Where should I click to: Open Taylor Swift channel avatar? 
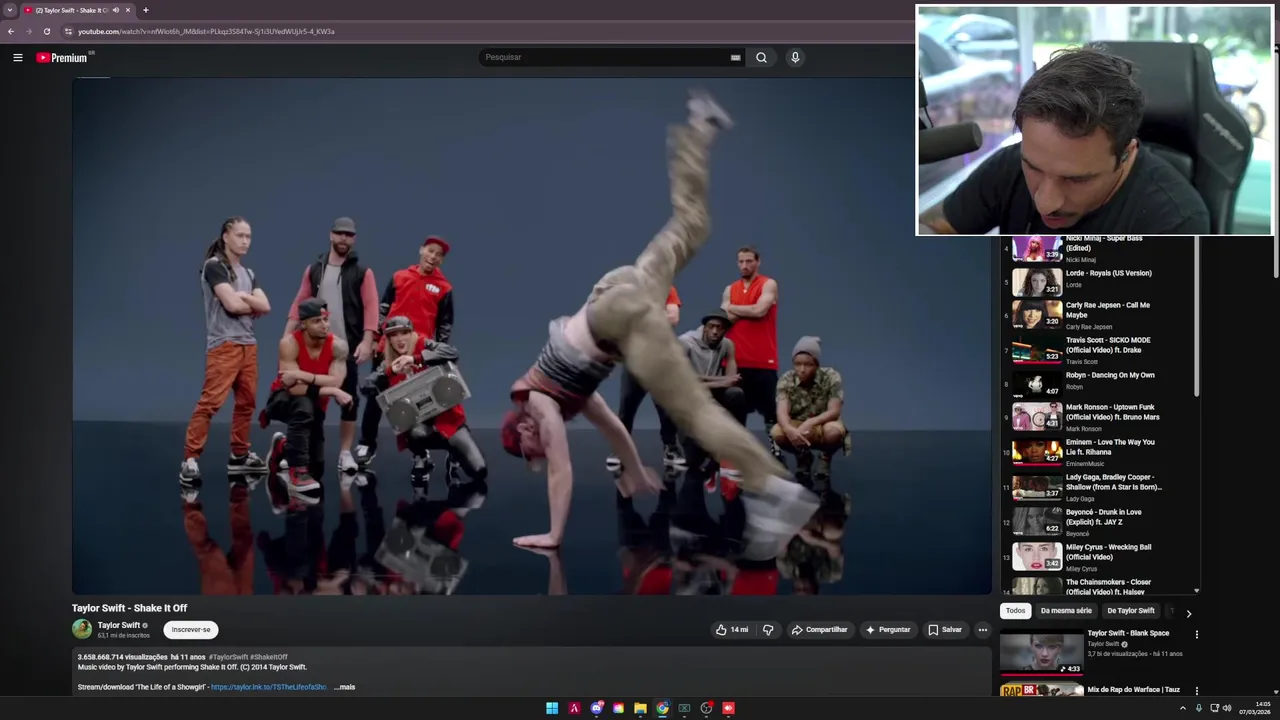pos(82,629)
